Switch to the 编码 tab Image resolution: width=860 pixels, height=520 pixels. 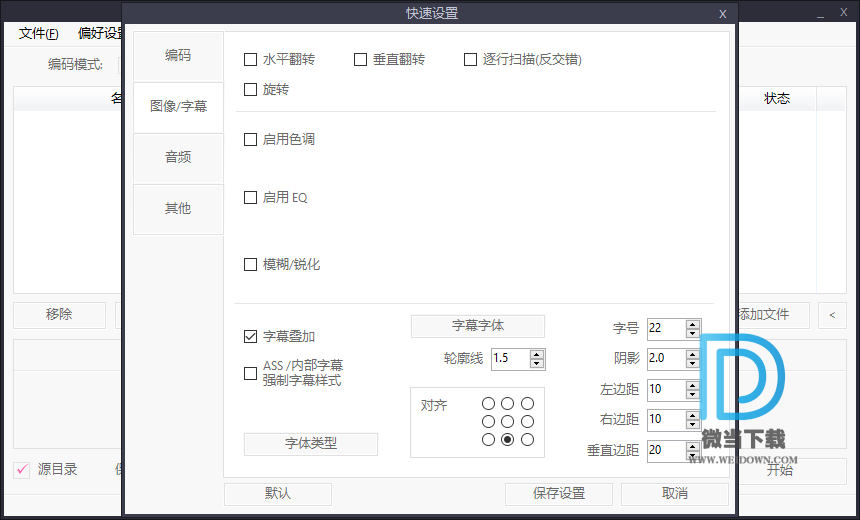coord(178,56)
